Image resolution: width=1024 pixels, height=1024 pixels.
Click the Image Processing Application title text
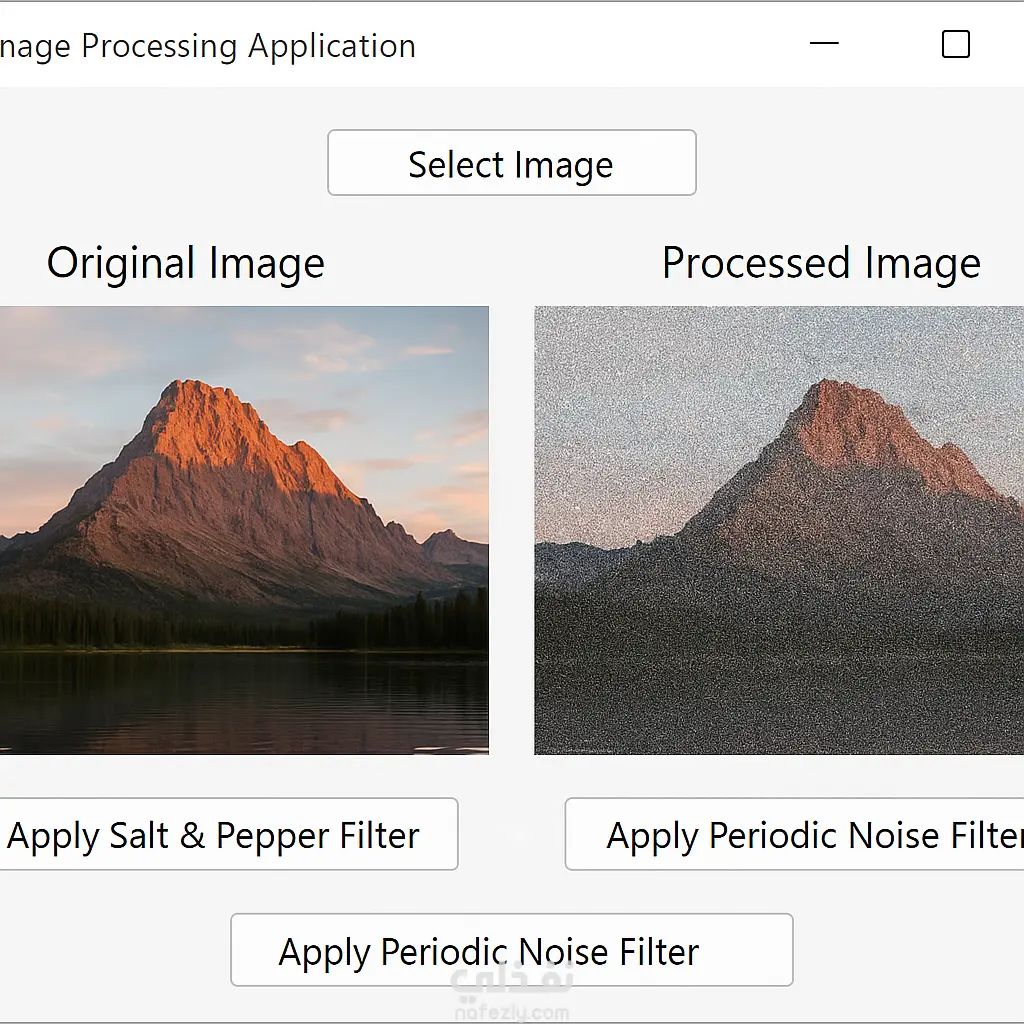(x=208, y=46)
